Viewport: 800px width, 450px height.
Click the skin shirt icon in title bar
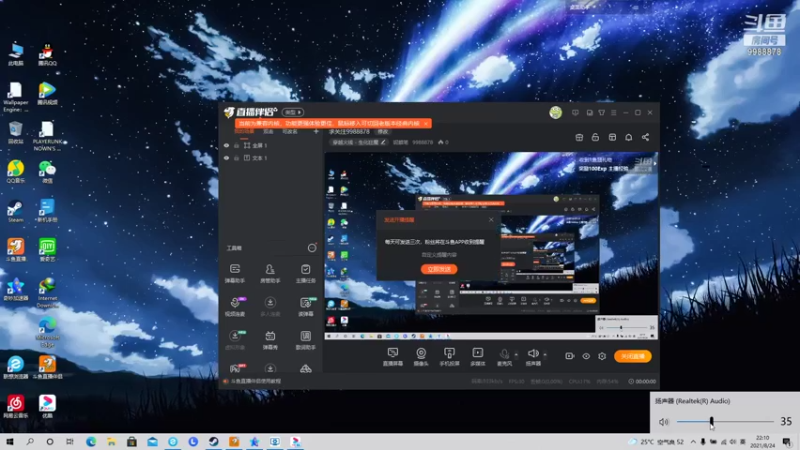[x=602, y=112]
